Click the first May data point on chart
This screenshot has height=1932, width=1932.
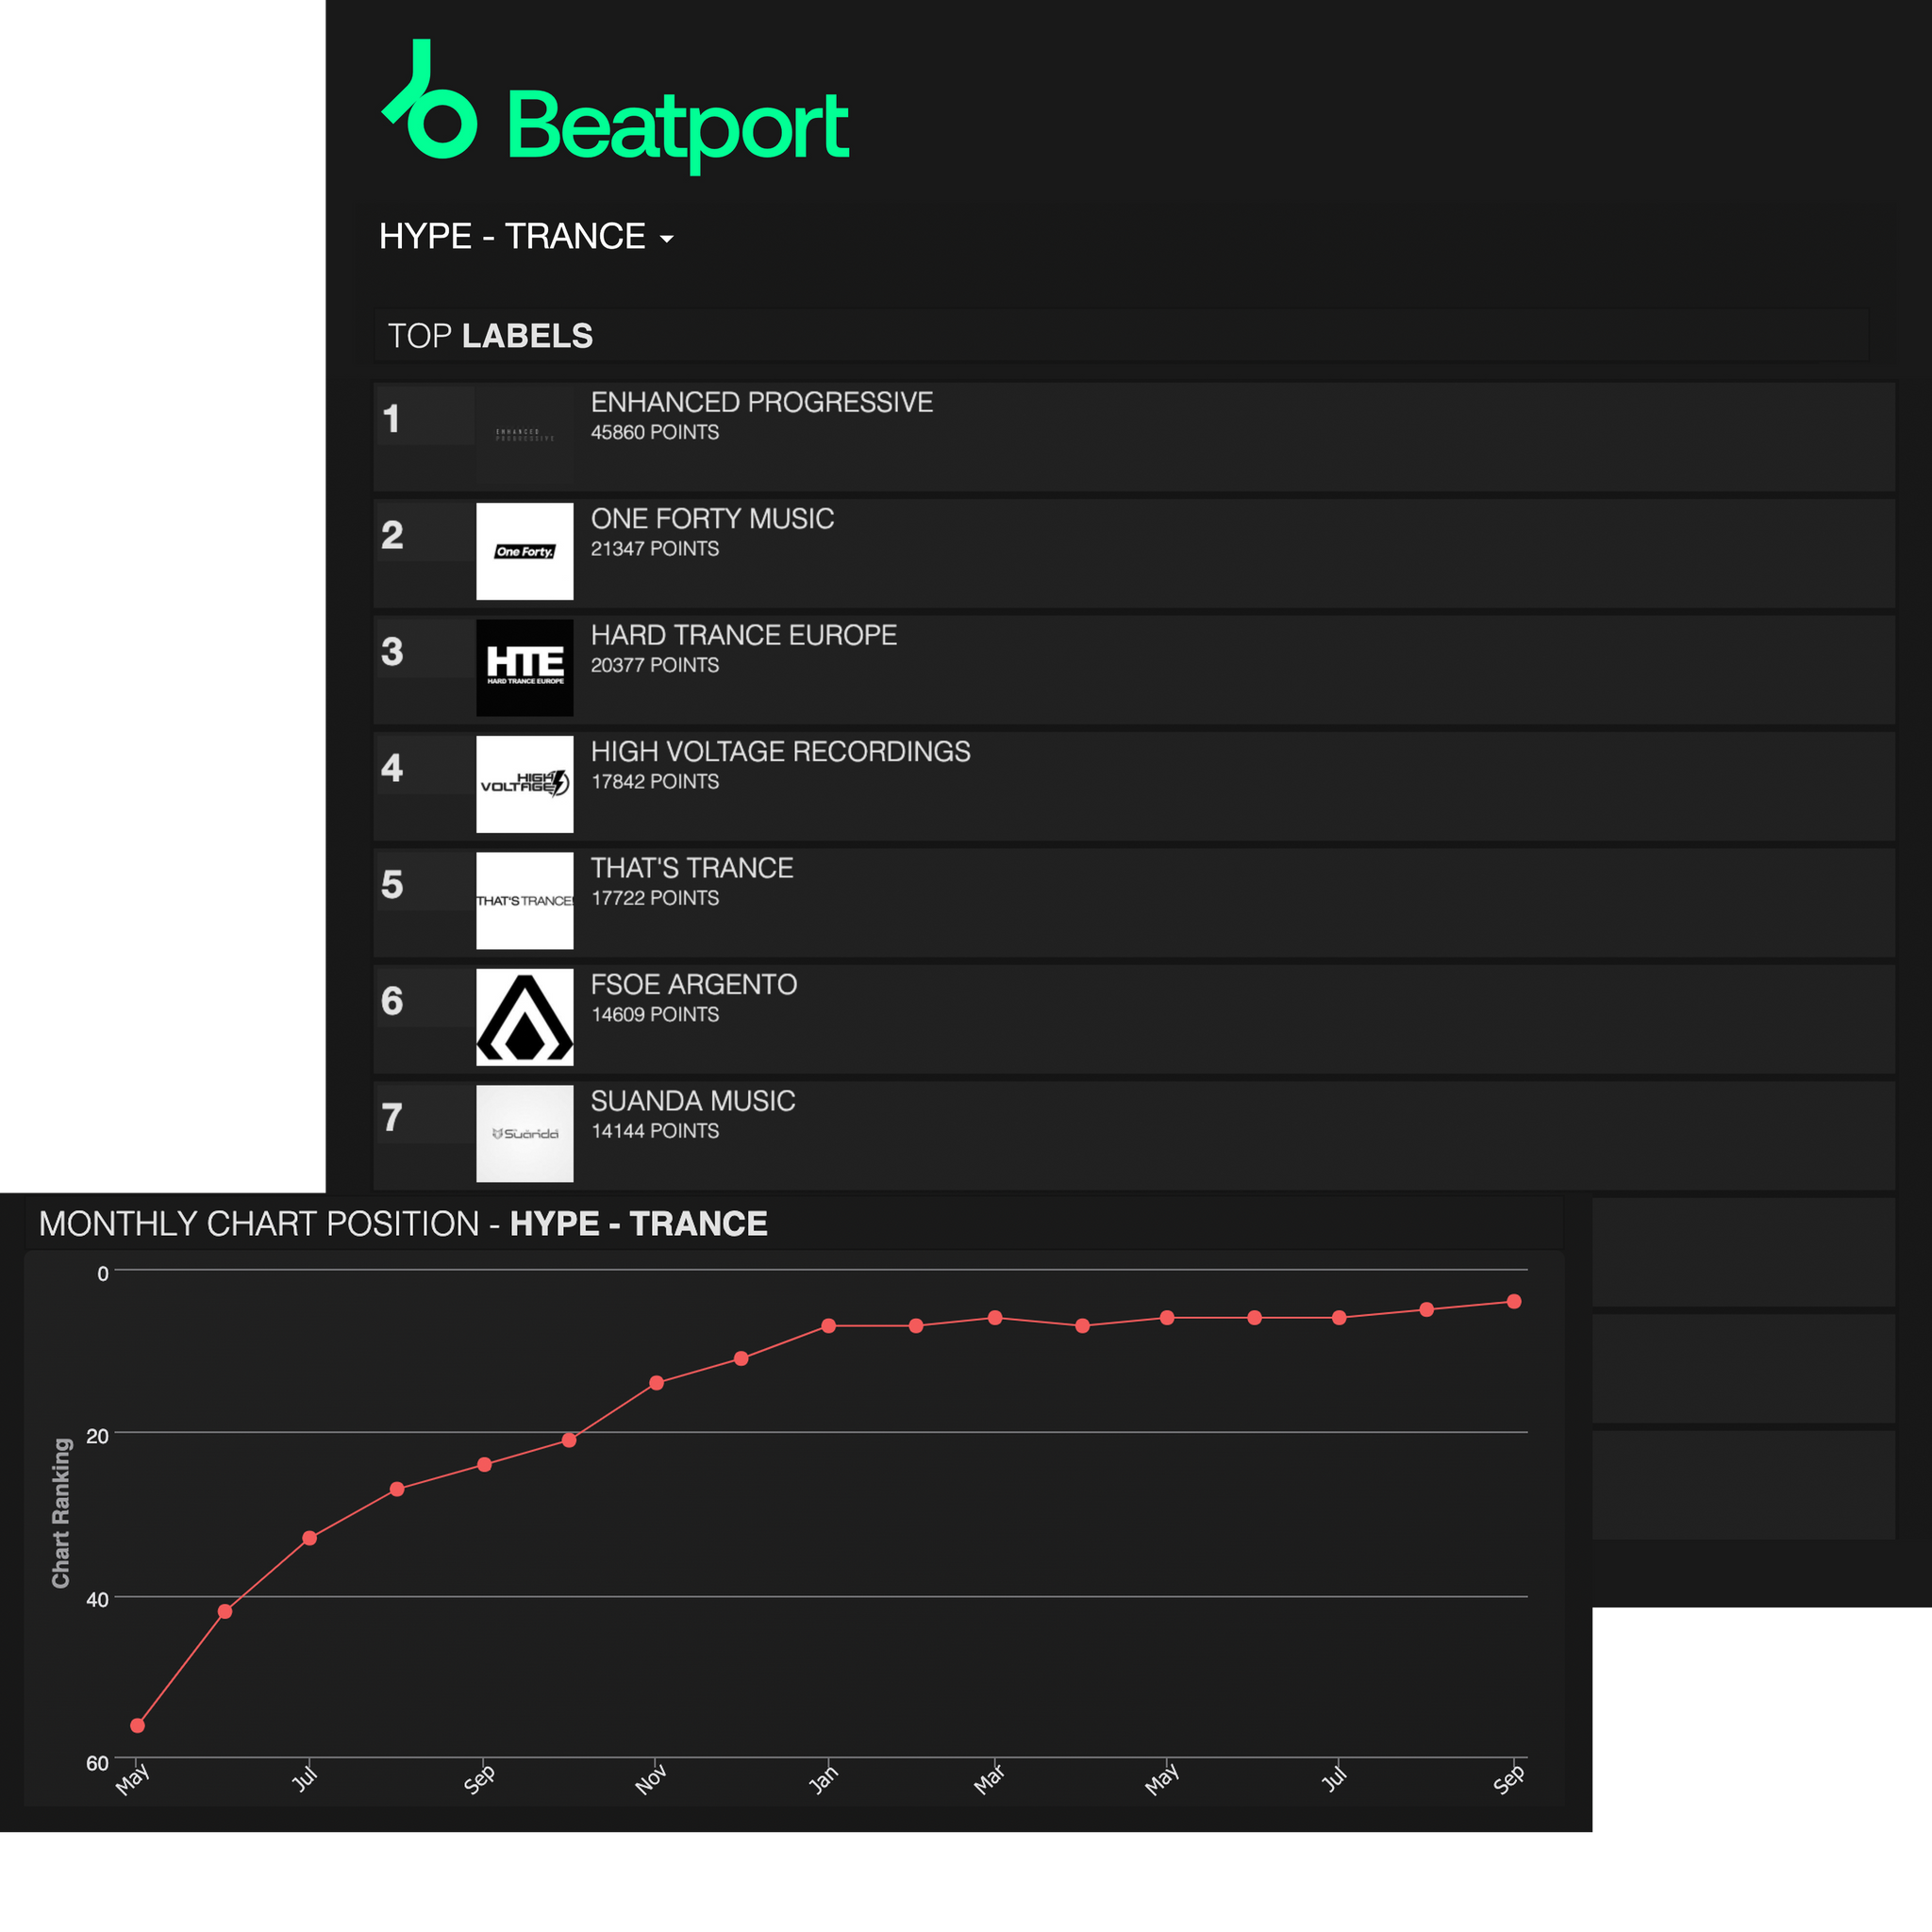pyautogui.click(x=138, y=1726)
